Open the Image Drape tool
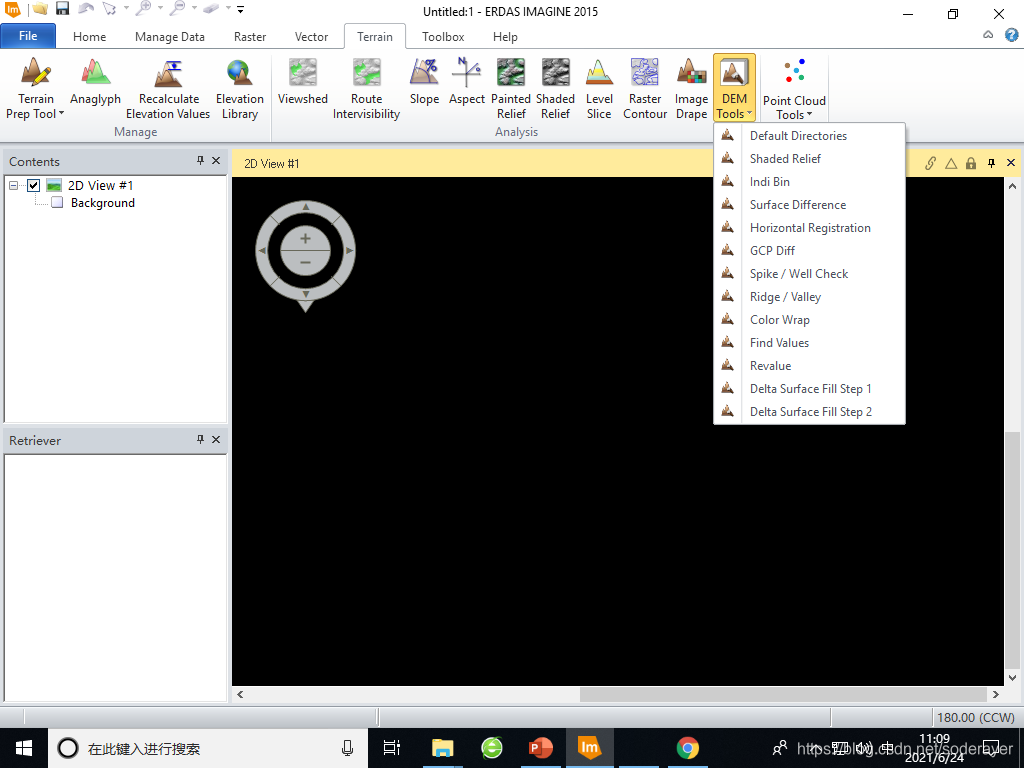The height and width of the screenshot is (768, 1024). [x=691, y=88]
